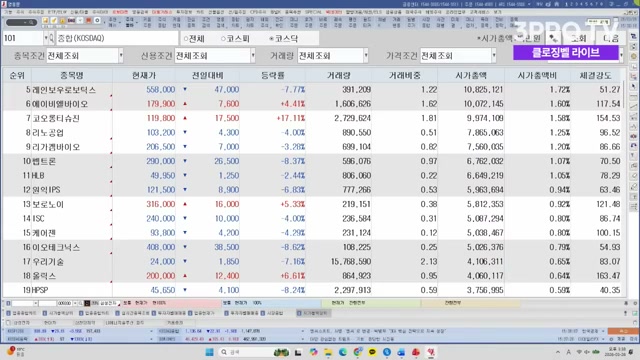
Task: Select the HPSP stock name
Action: (x=40, y=290)
